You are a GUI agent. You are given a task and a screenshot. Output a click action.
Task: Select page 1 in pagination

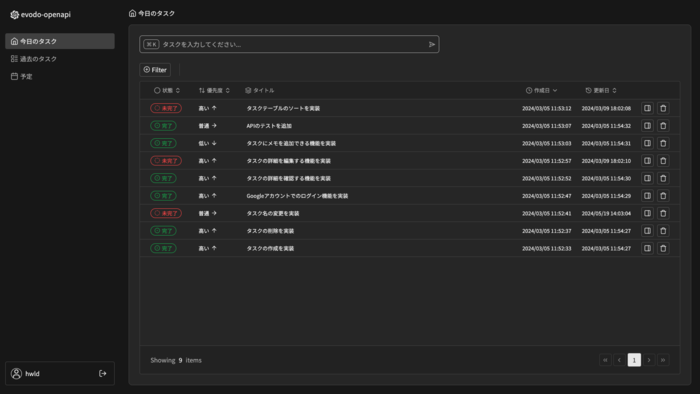click(x=634, y=360)
